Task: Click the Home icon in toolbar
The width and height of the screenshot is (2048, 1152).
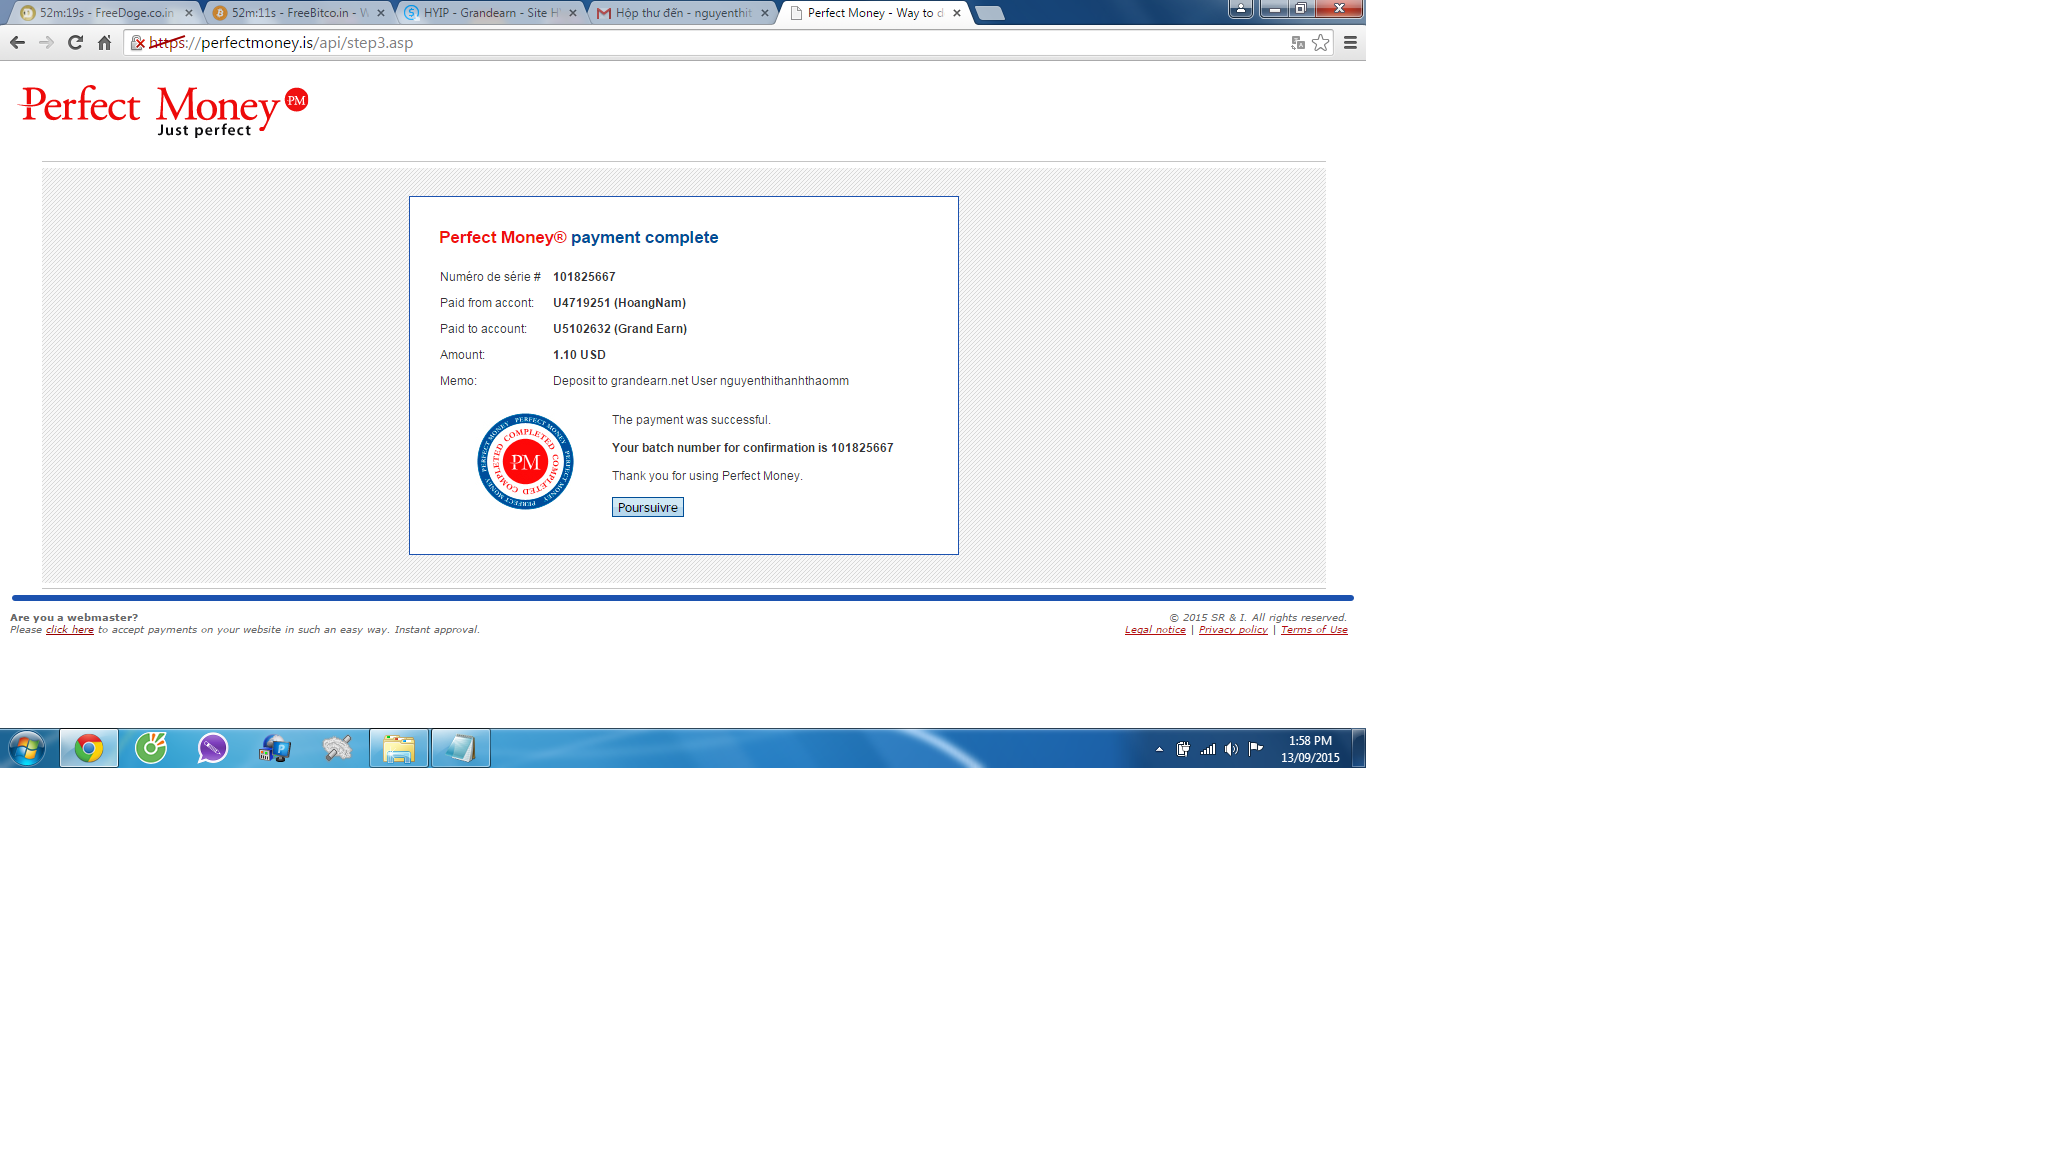Action: pyautogui.click(x=104, y=42)
